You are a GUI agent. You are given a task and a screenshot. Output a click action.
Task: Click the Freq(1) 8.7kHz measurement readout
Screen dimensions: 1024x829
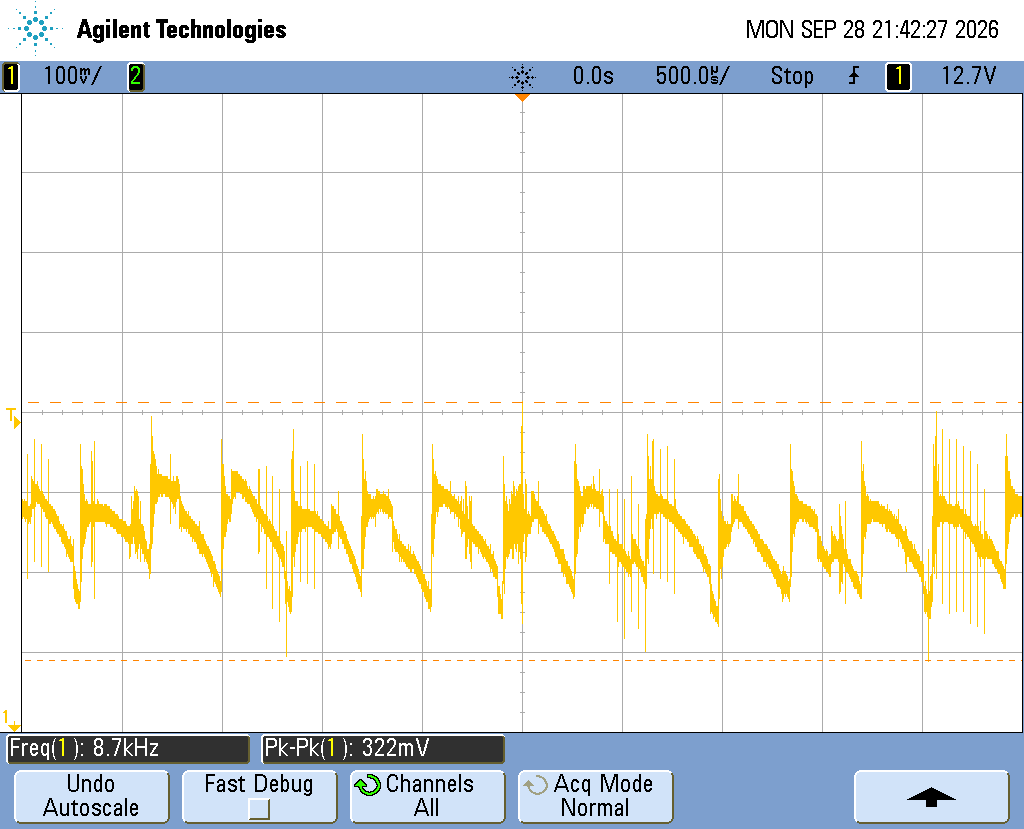128,749
